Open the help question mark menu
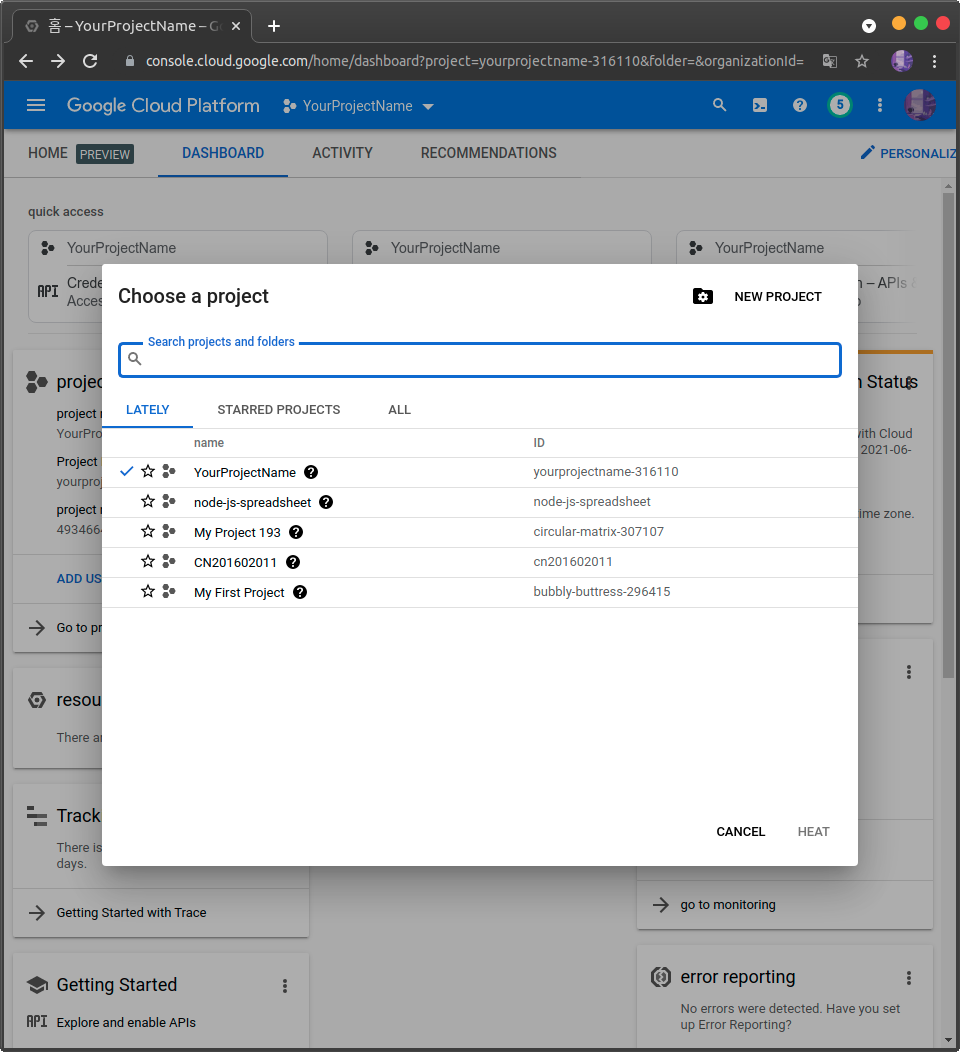 tap(800, 105)
